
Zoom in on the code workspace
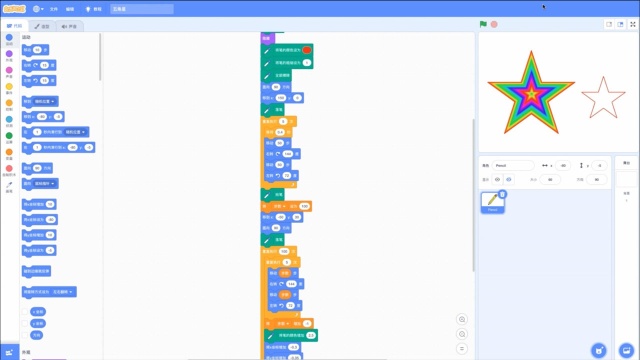click(462, 319)
